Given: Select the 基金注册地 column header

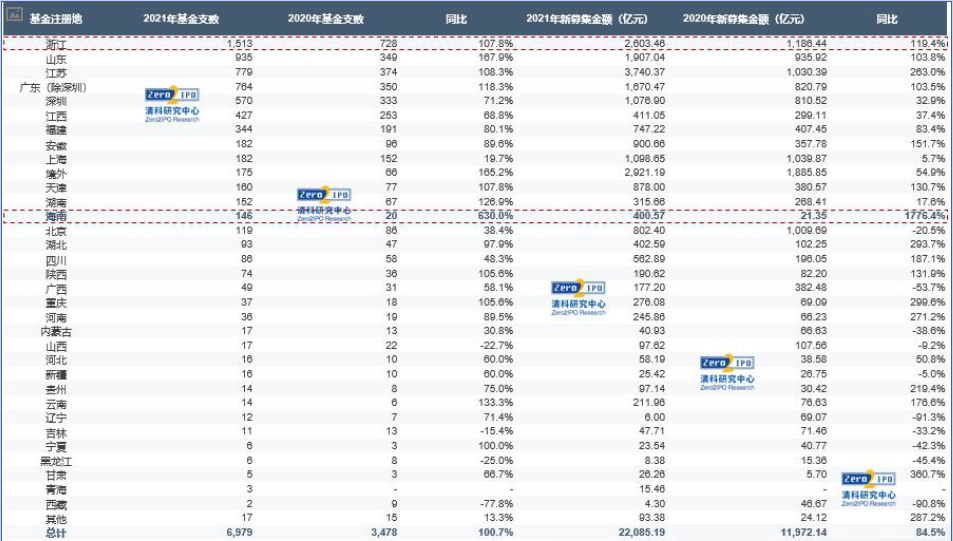Looking at the screenshot, I should tap(56, 19).
